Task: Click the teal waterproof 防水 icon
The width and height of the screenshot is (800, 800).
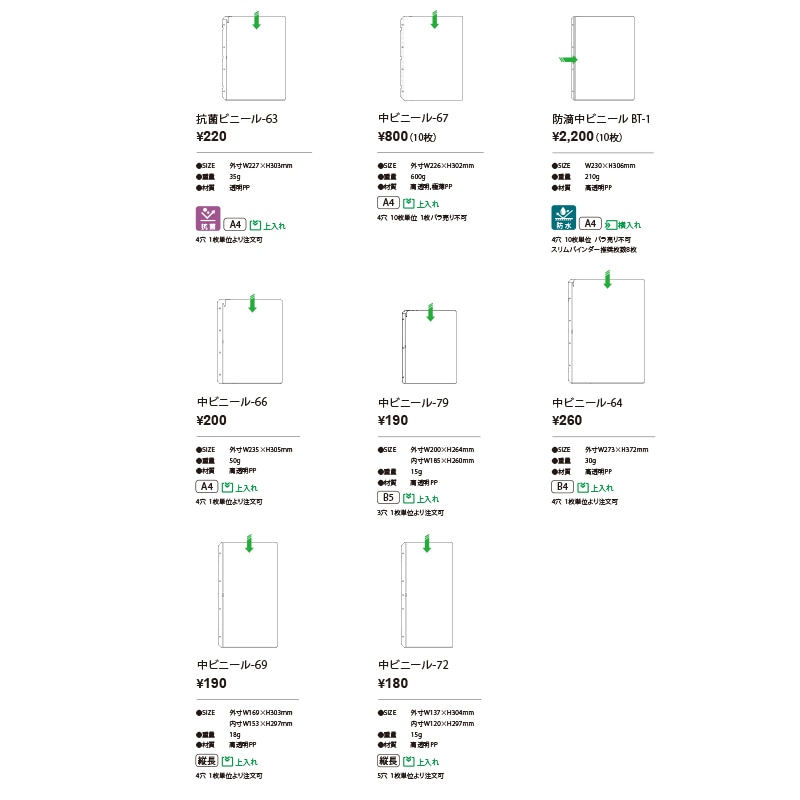Action: click(563, 217)
